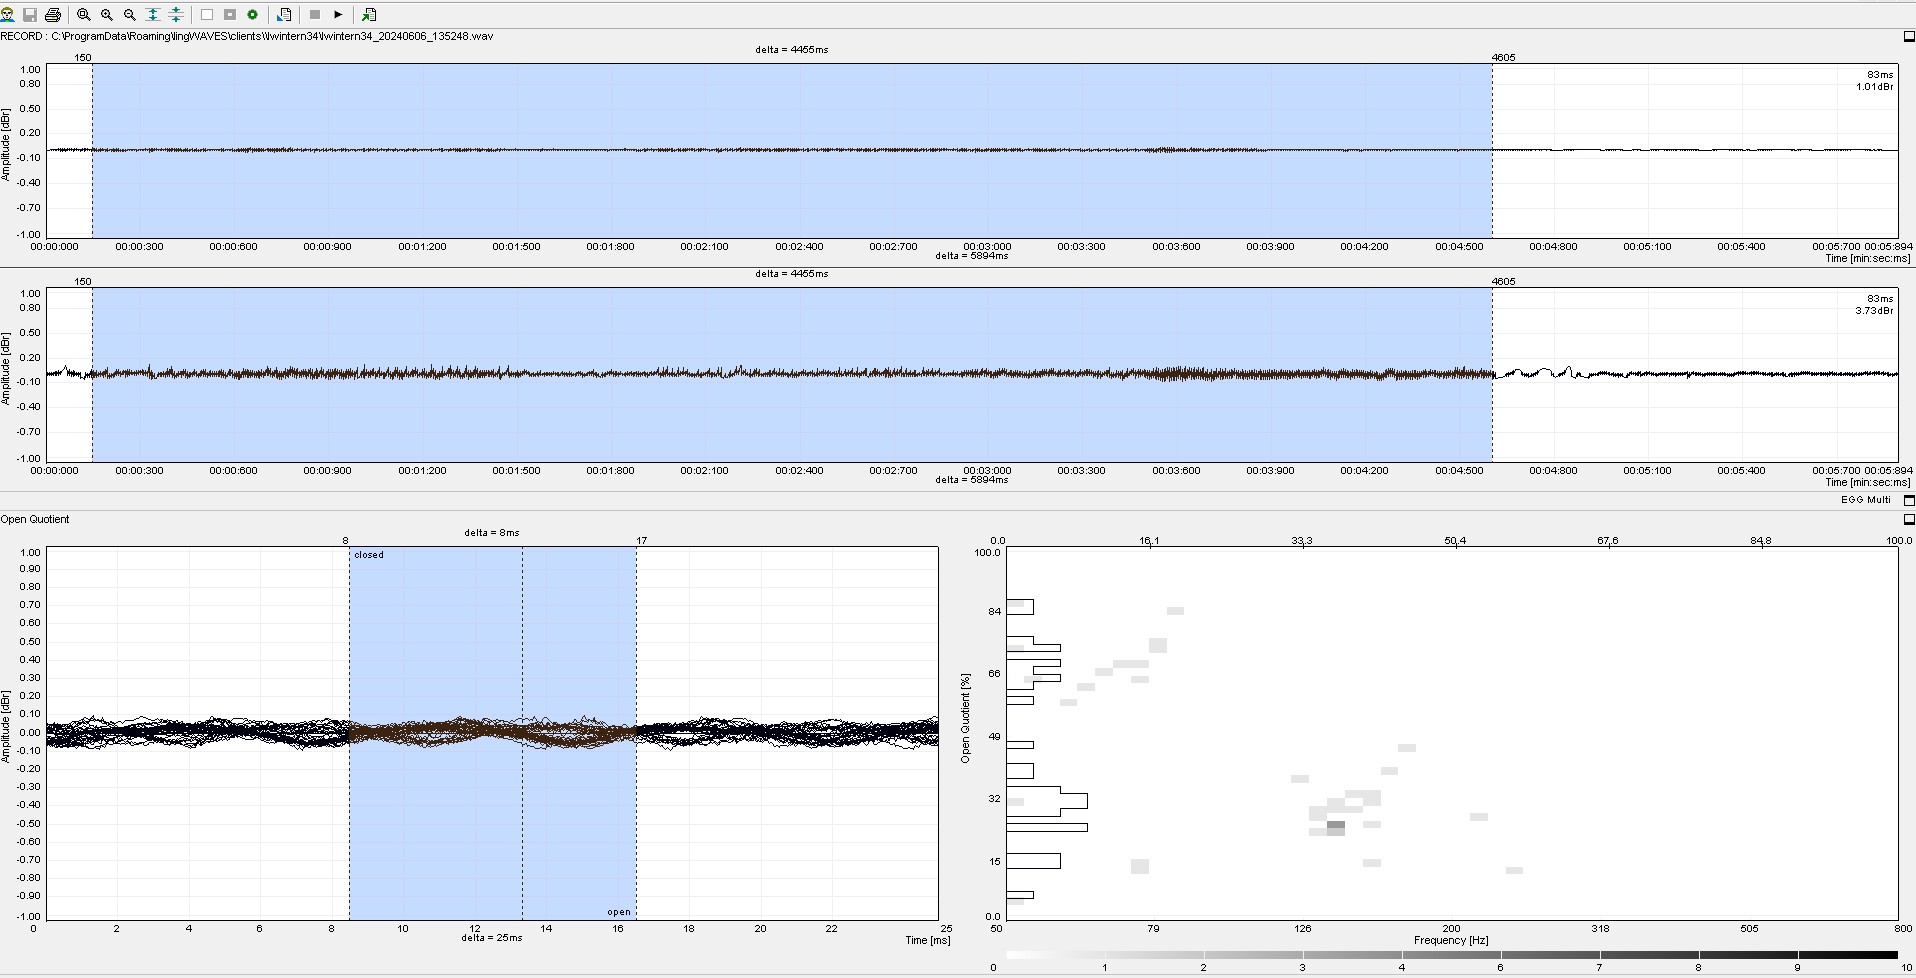Click 4605 end marker on second waveform
The width and height of the screenshot is (1916, 978).
click(1503, 281)
